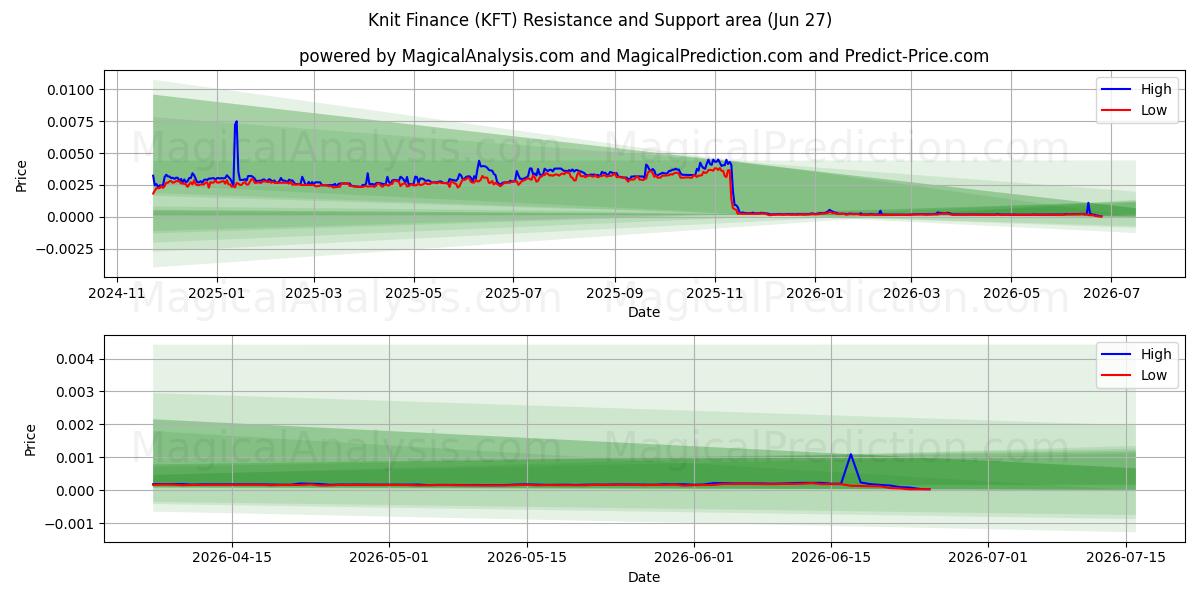The height and width of the screenshot is (600, 1200).
Task: Click the January 2025 price spike peak
Action: (236, 122)
